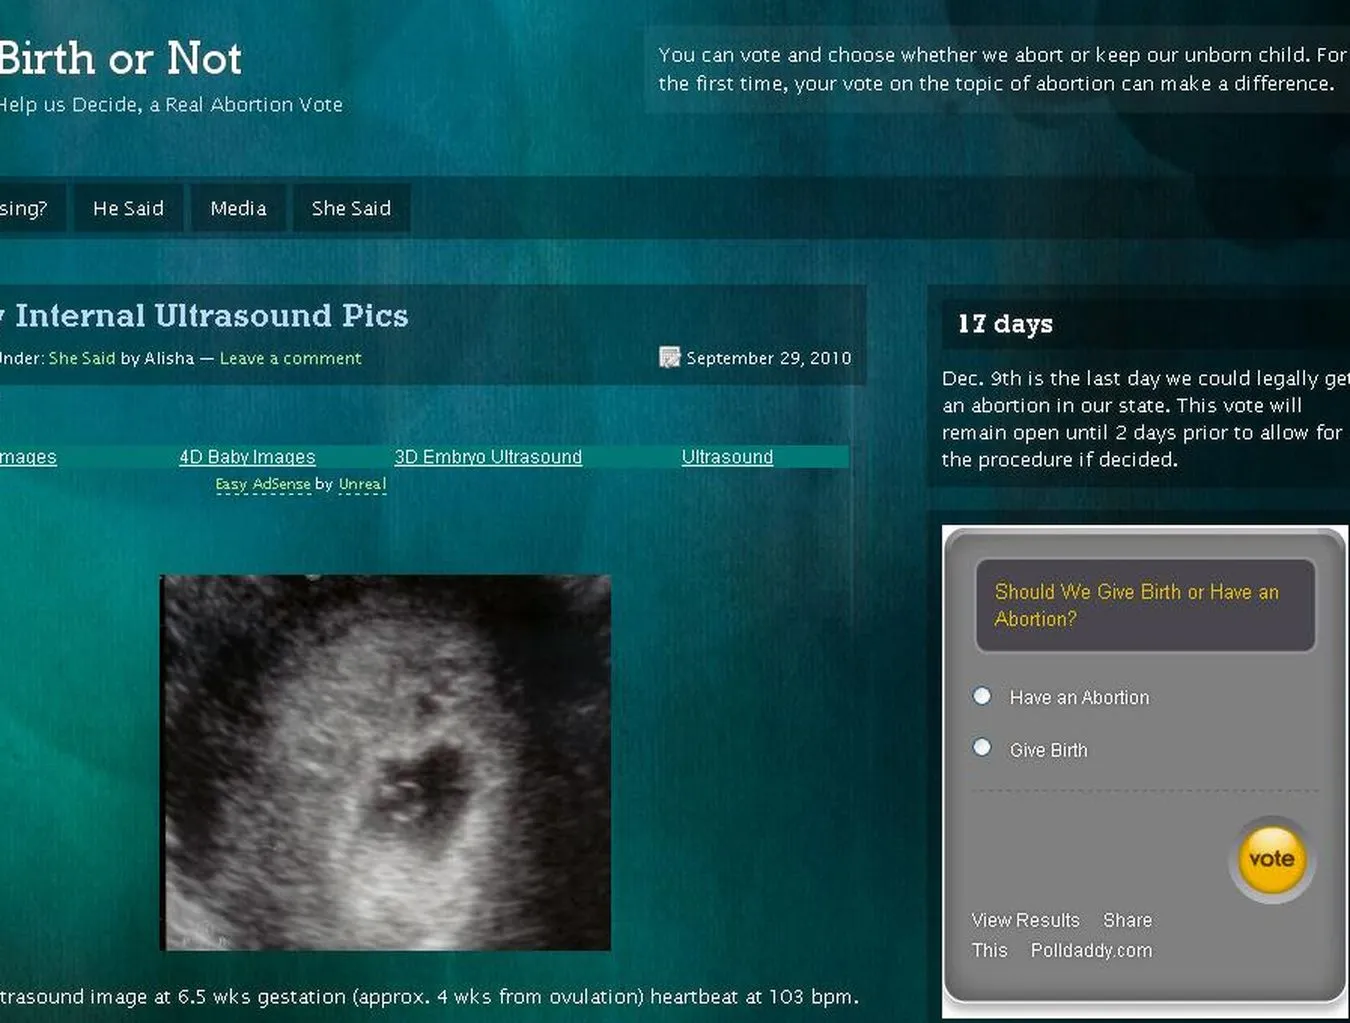View Results of the poll
Screen dimensions: 1350x1023
(1025, 920)
